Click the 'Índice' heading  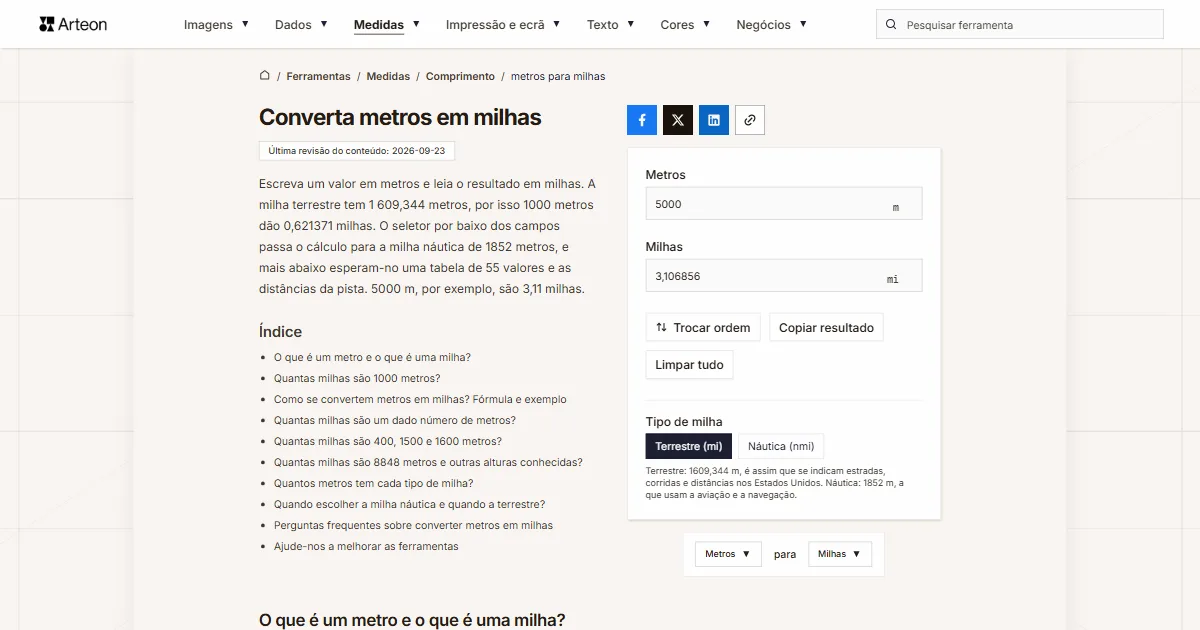coord(280,331)
